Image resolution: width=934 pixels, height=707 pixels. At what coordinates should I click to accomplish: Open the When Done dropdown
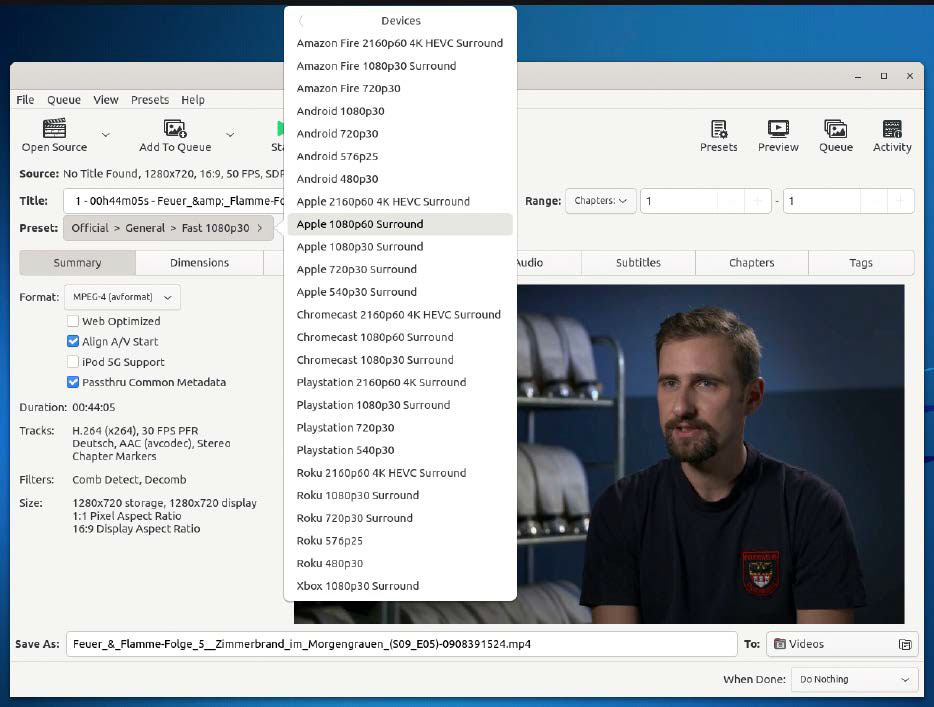pos(853,679)
